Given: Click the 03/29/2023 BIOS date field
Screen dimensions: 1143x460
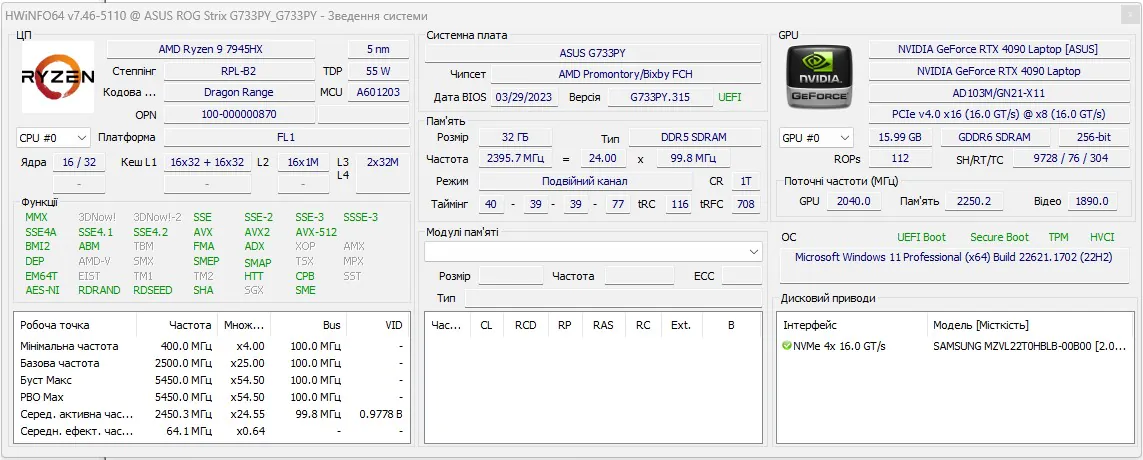Looking at the screenshot, I should (523, 97).
